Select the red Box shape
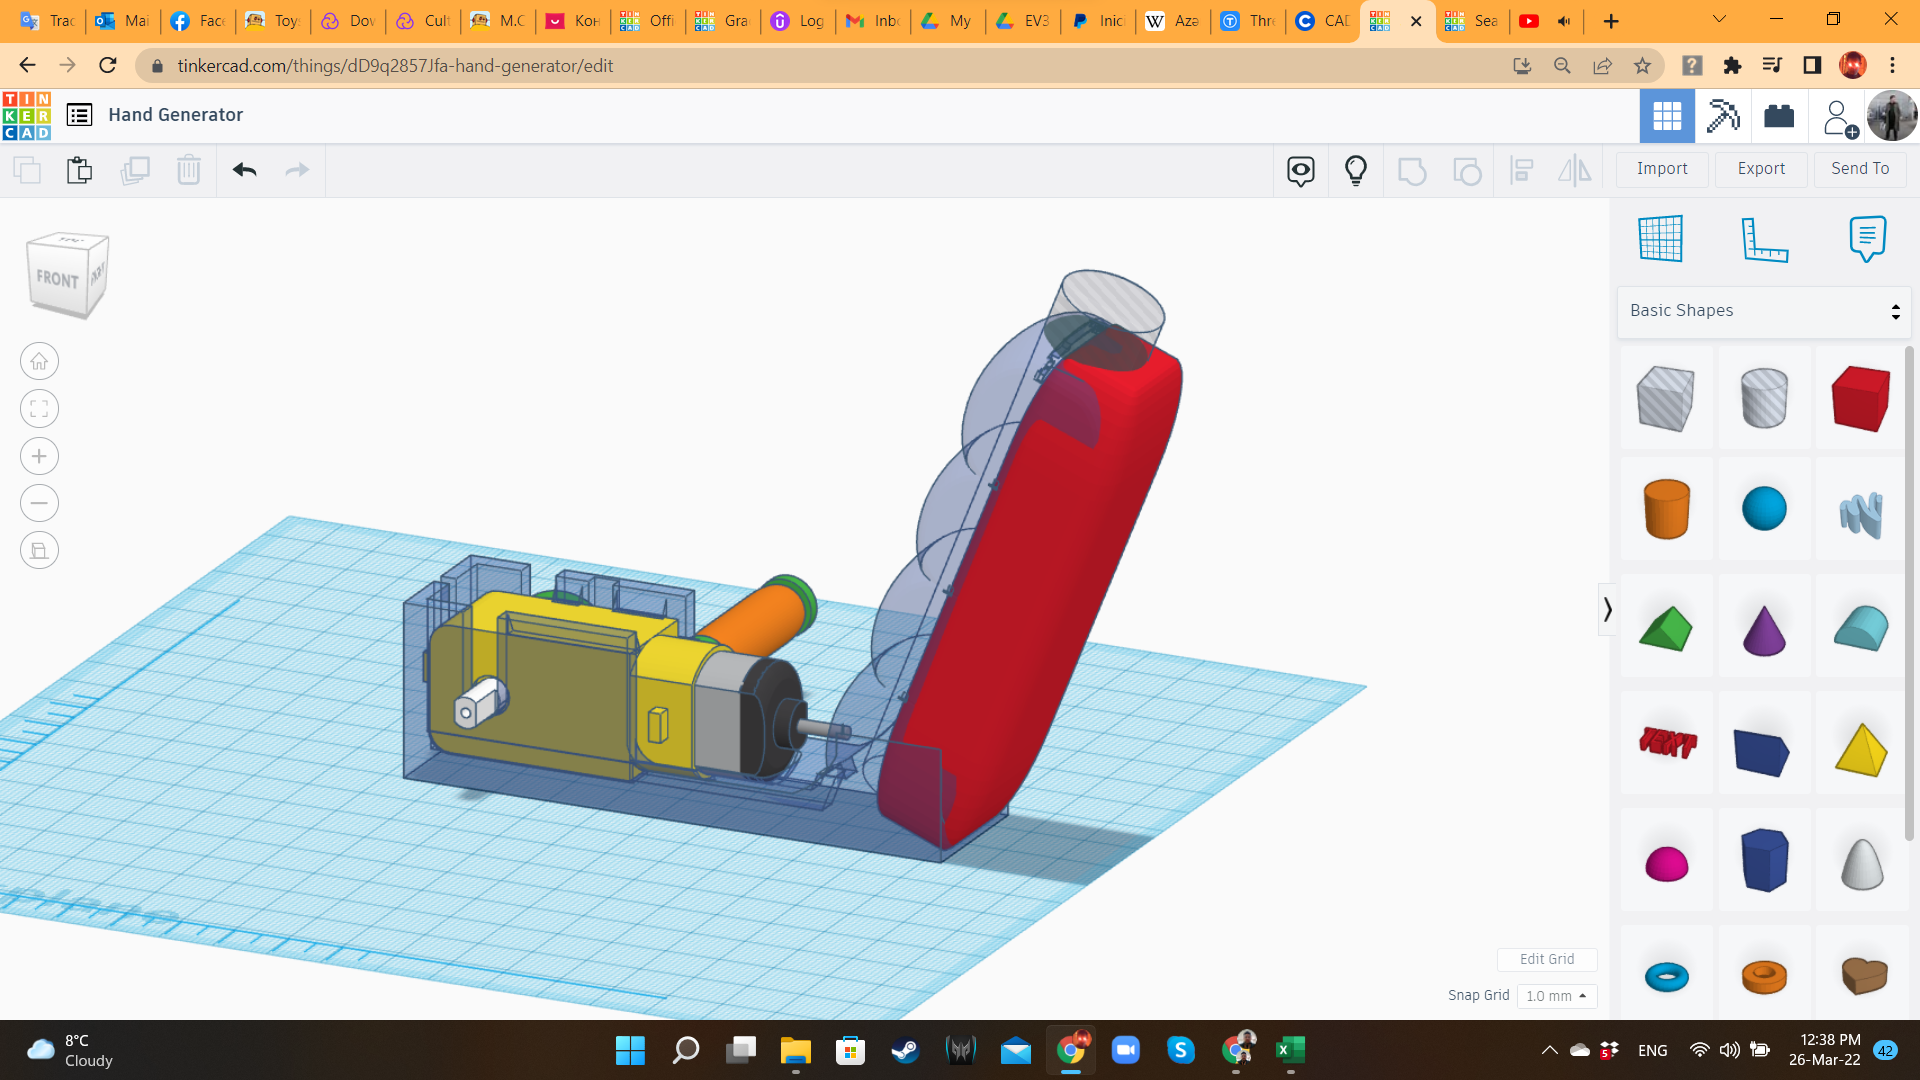Screen dimensions: 1920x1080 pyautogui.click(x=1860, y=398)
